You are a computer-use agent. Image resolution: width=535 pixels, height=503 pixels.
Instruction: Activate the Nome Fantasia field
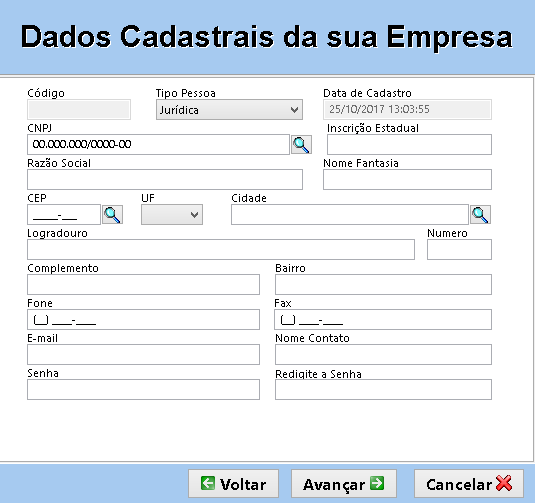[x=407, y=179]
